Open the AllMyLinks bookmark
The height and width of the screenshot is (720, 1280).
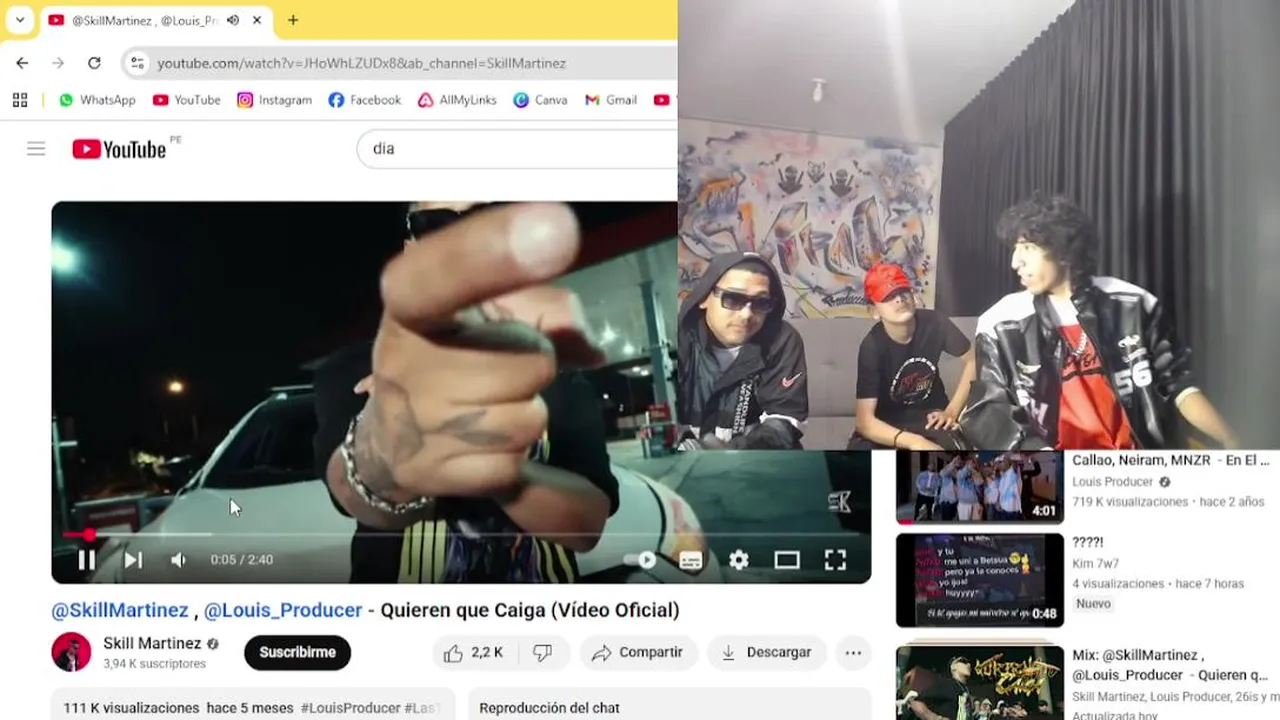coord(457,100)
